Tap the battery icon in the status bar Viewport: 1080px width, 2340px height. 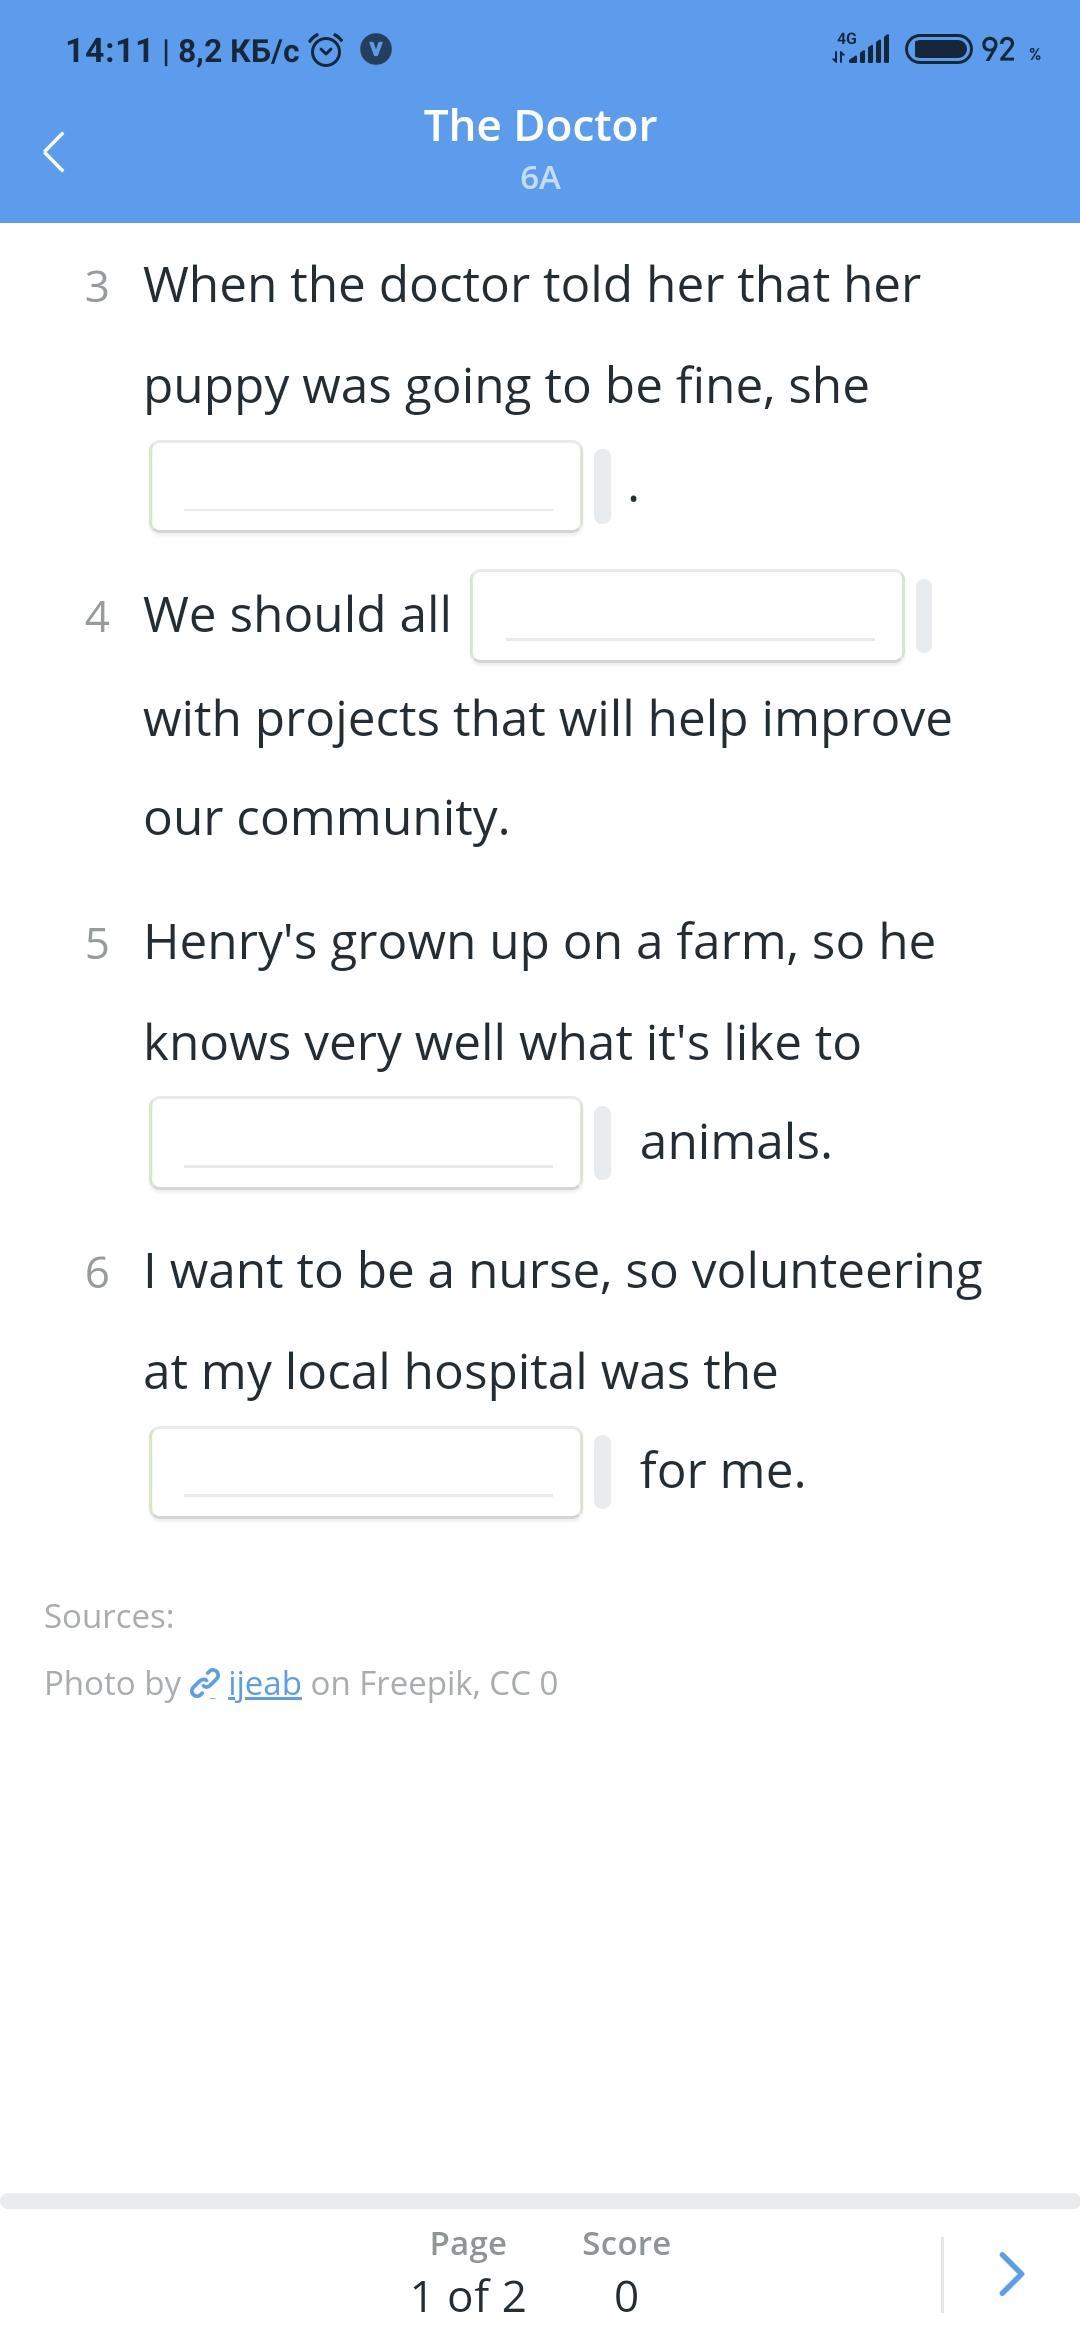[938, 49]
